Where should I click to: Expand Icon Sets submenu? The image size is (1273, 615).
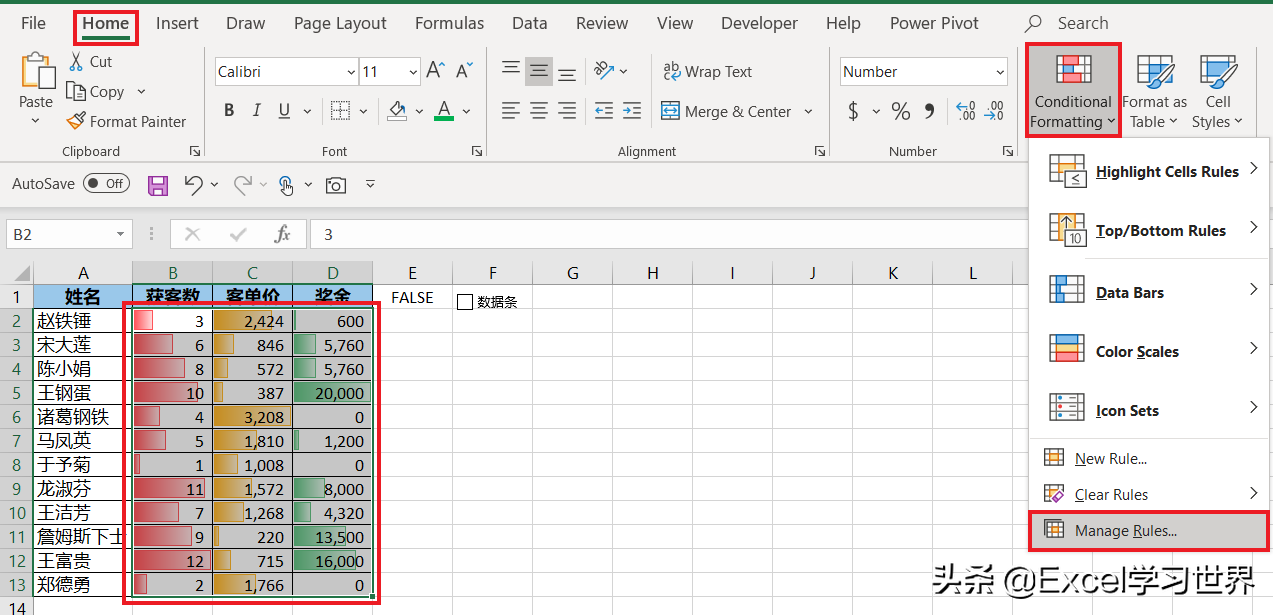click(x=1149, y=410)
